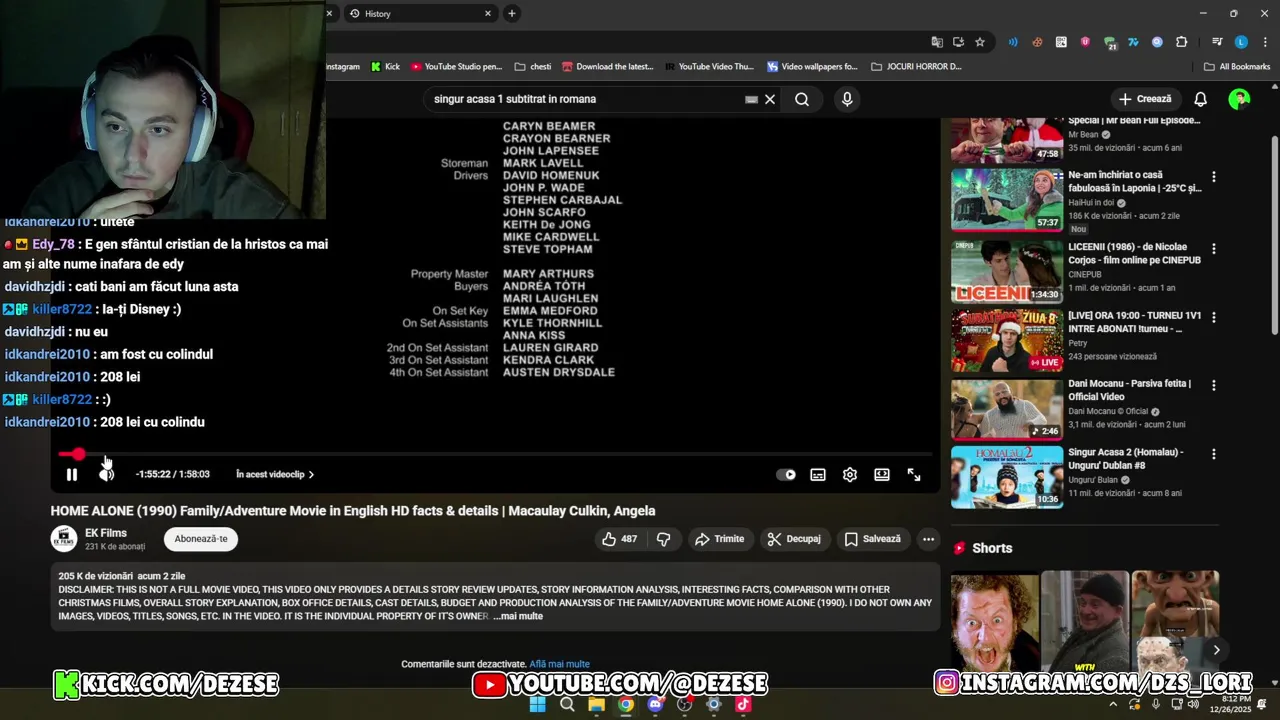Pause the video with the pause button
The image size is (1280, 720).
pyautogui.click(x=72, y=475)
